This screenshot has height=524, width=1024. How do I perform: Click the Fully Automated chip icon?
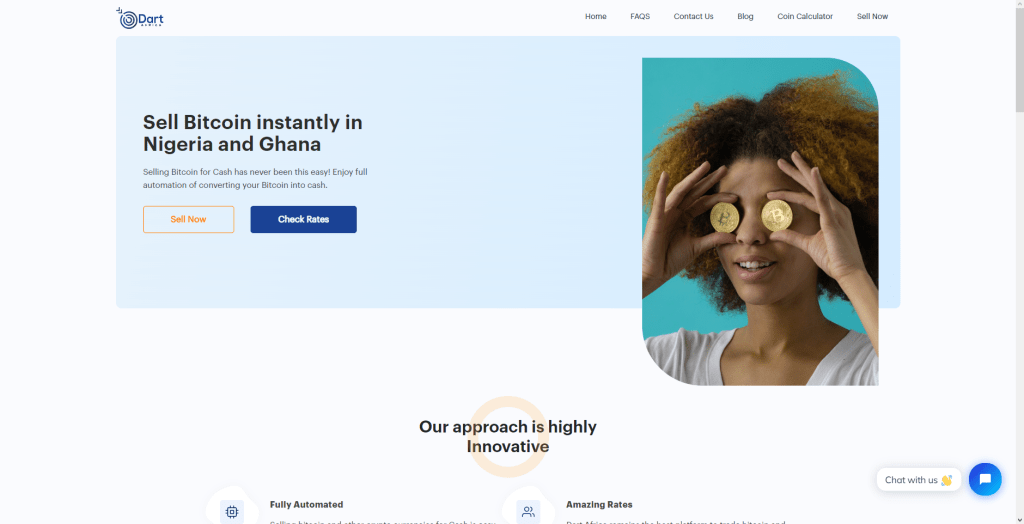pos(232,512)
